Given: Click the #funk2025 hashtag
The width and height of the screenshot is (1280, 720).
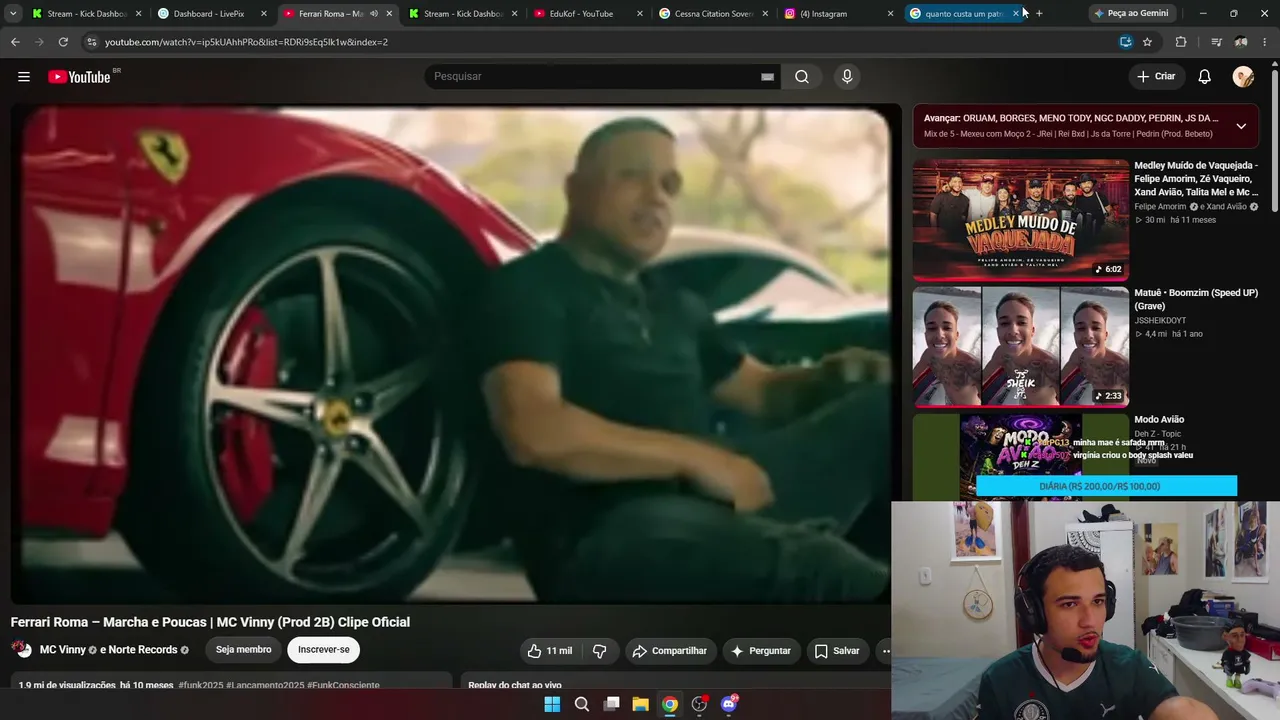Looking at the screenshot, I should [201, 686].
